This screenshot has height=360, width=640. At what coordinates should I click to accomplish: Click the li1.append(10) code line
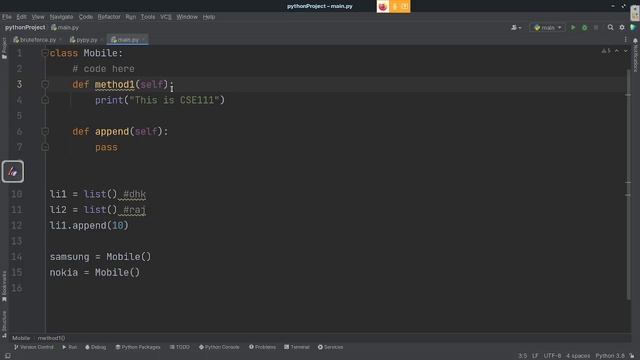(89, 225)
